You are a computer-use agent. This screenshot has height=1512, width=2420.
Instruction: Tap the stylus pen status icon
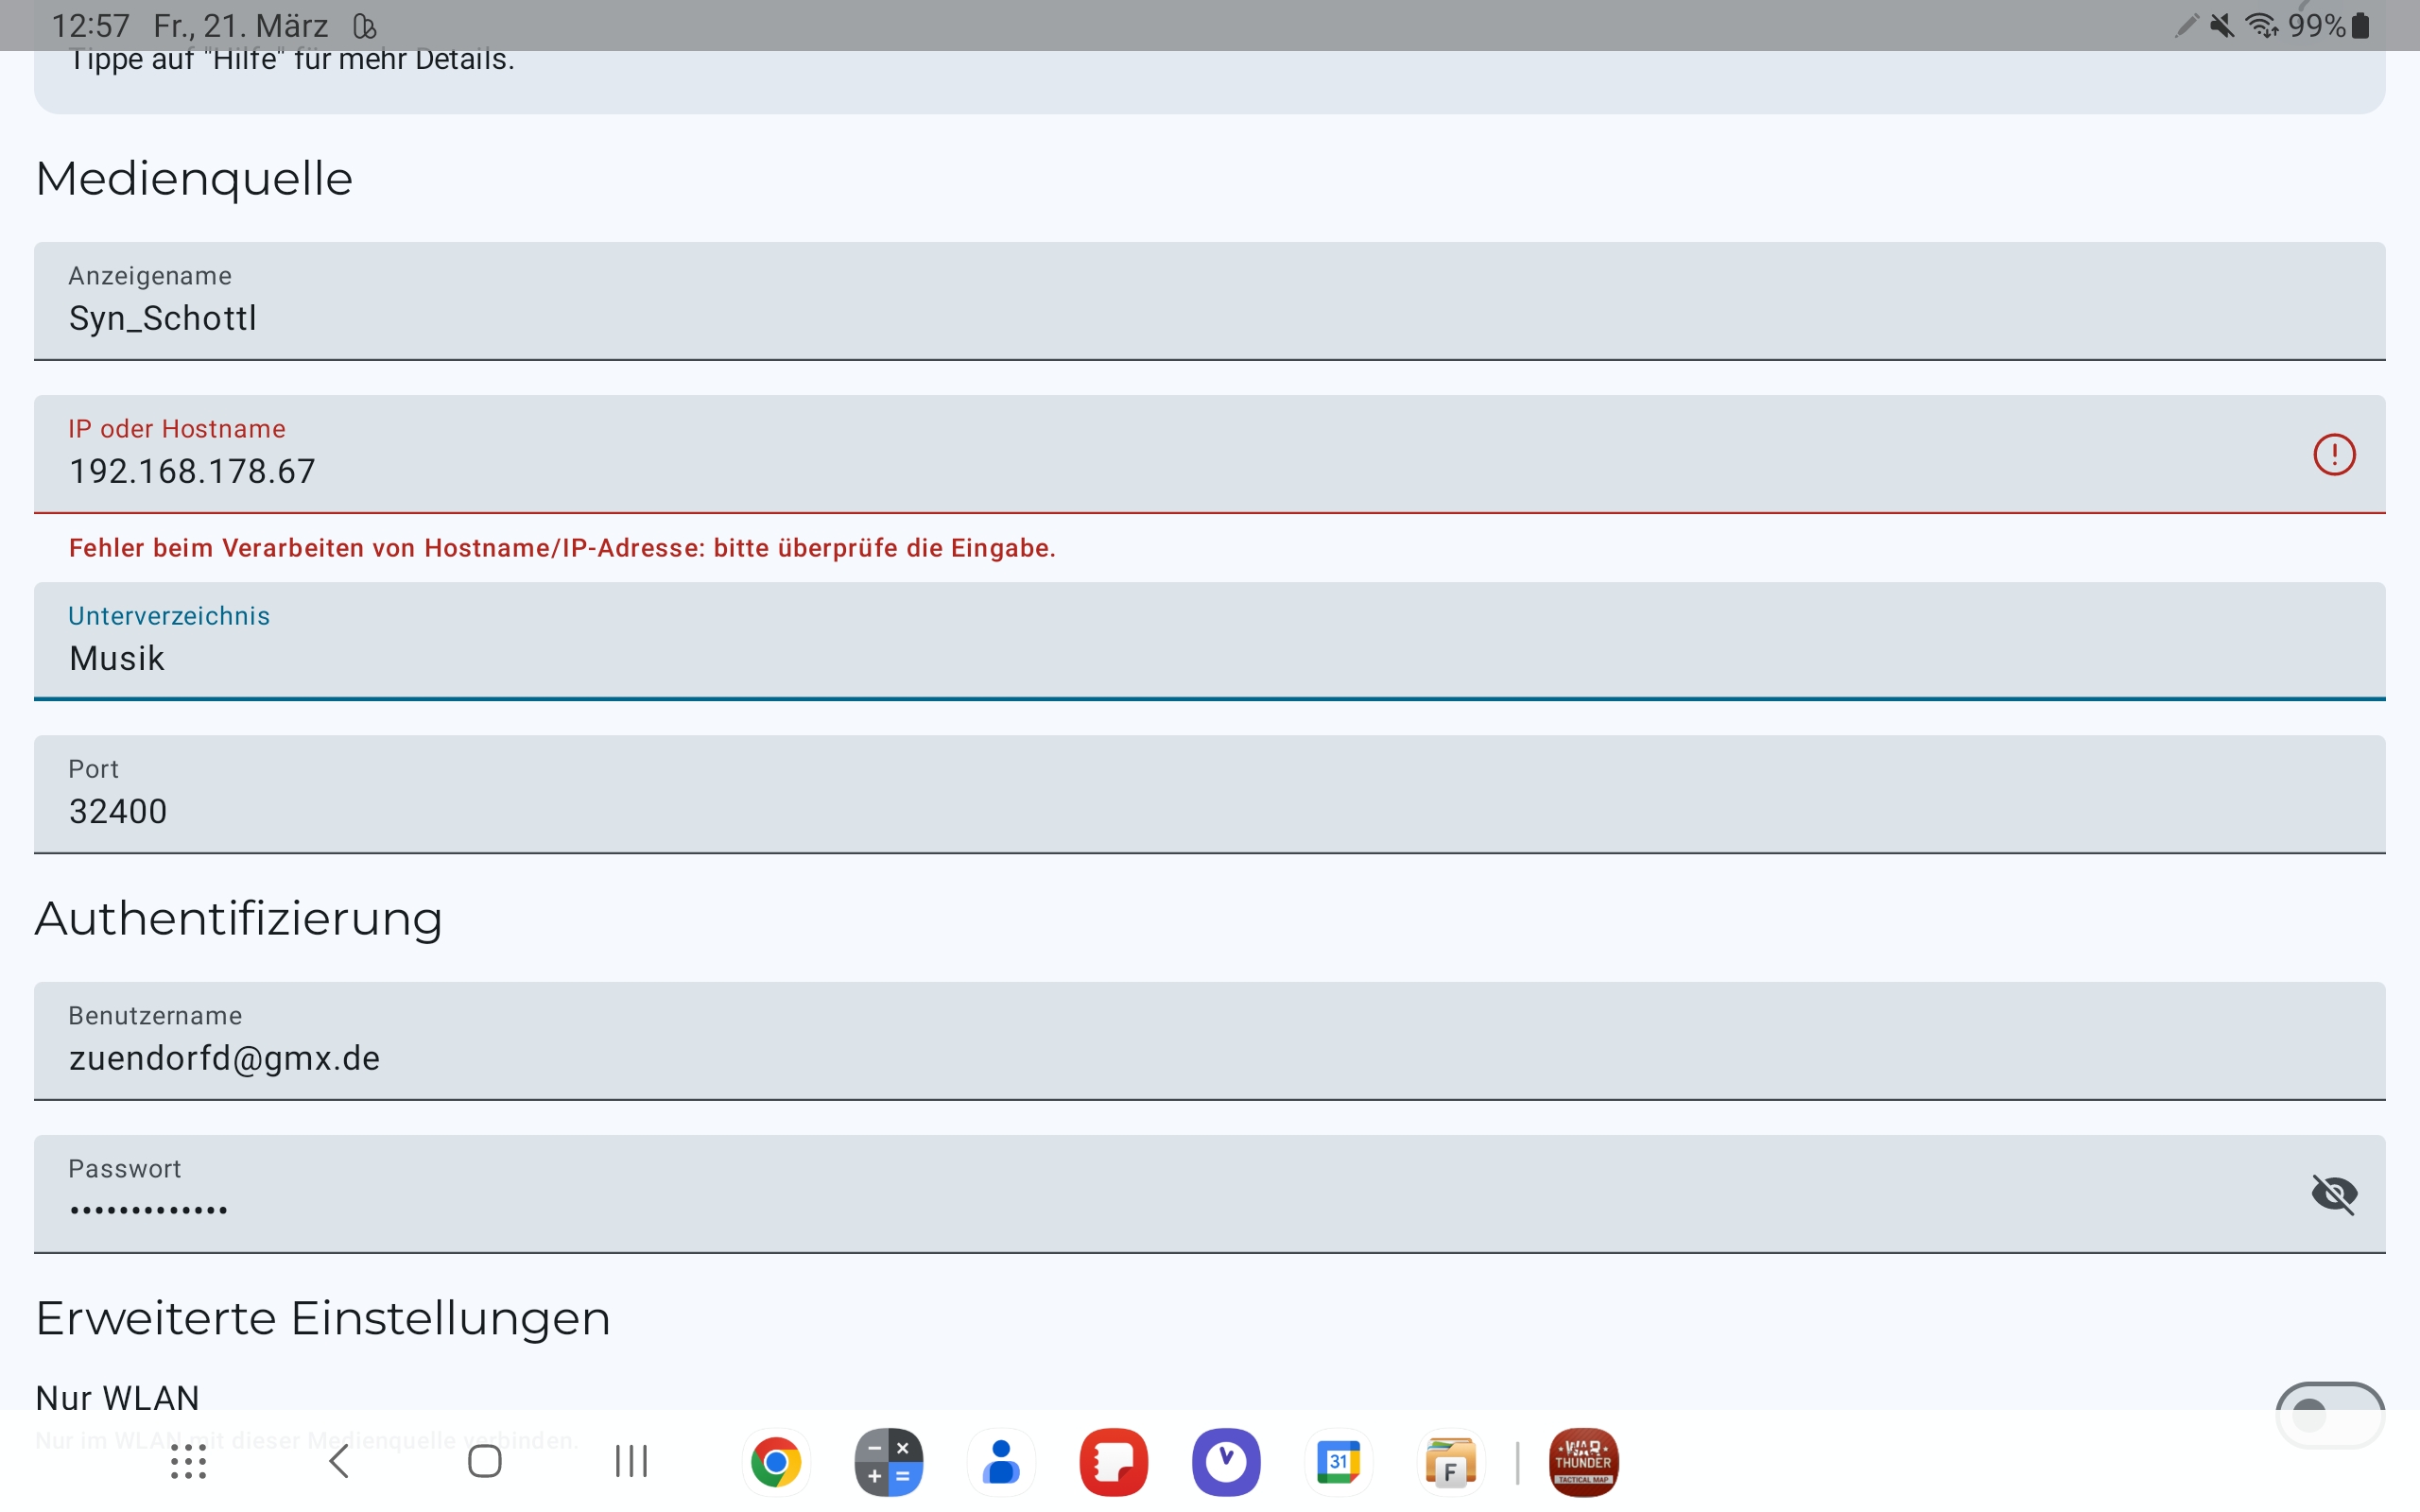[2187, 25]
